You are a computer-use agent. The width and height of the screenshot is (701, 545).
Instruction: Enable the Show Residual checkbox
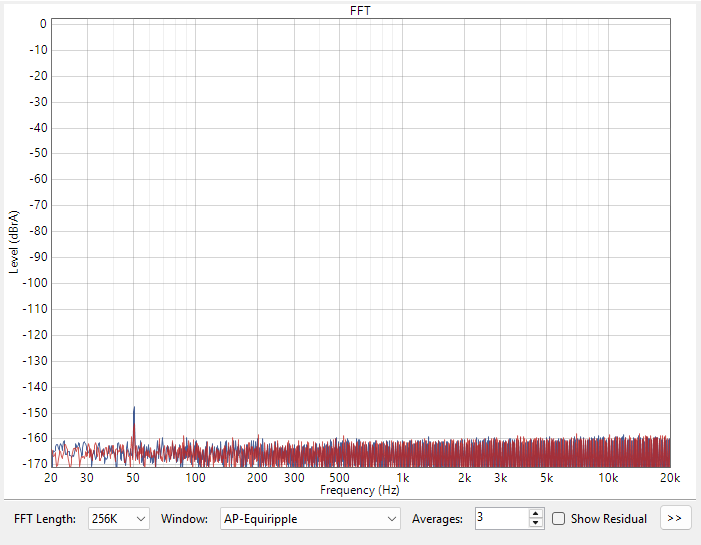tap(558, 519)
